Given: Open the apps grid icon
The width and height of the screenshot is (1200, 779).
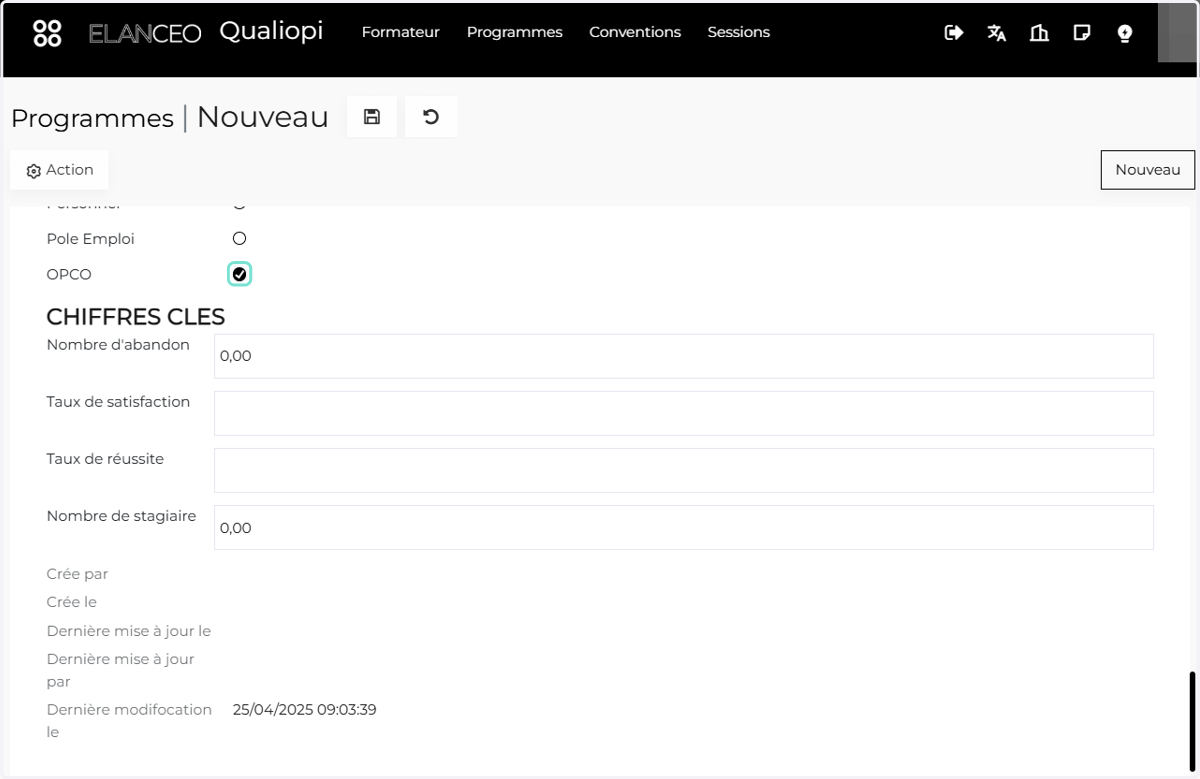Looking at the screenshot, I should coord(47,33).
